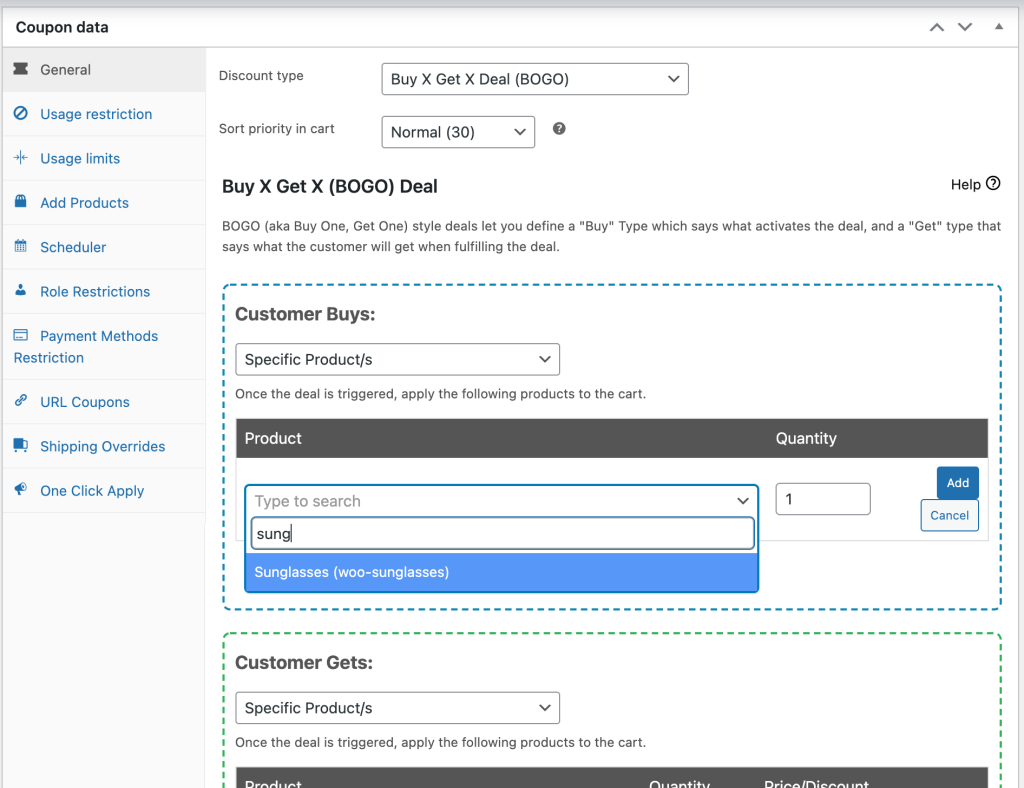The height and width of the screenshot is (788, 1024).
Task: Open the Usage restriction tab
Action: point(104,114)
